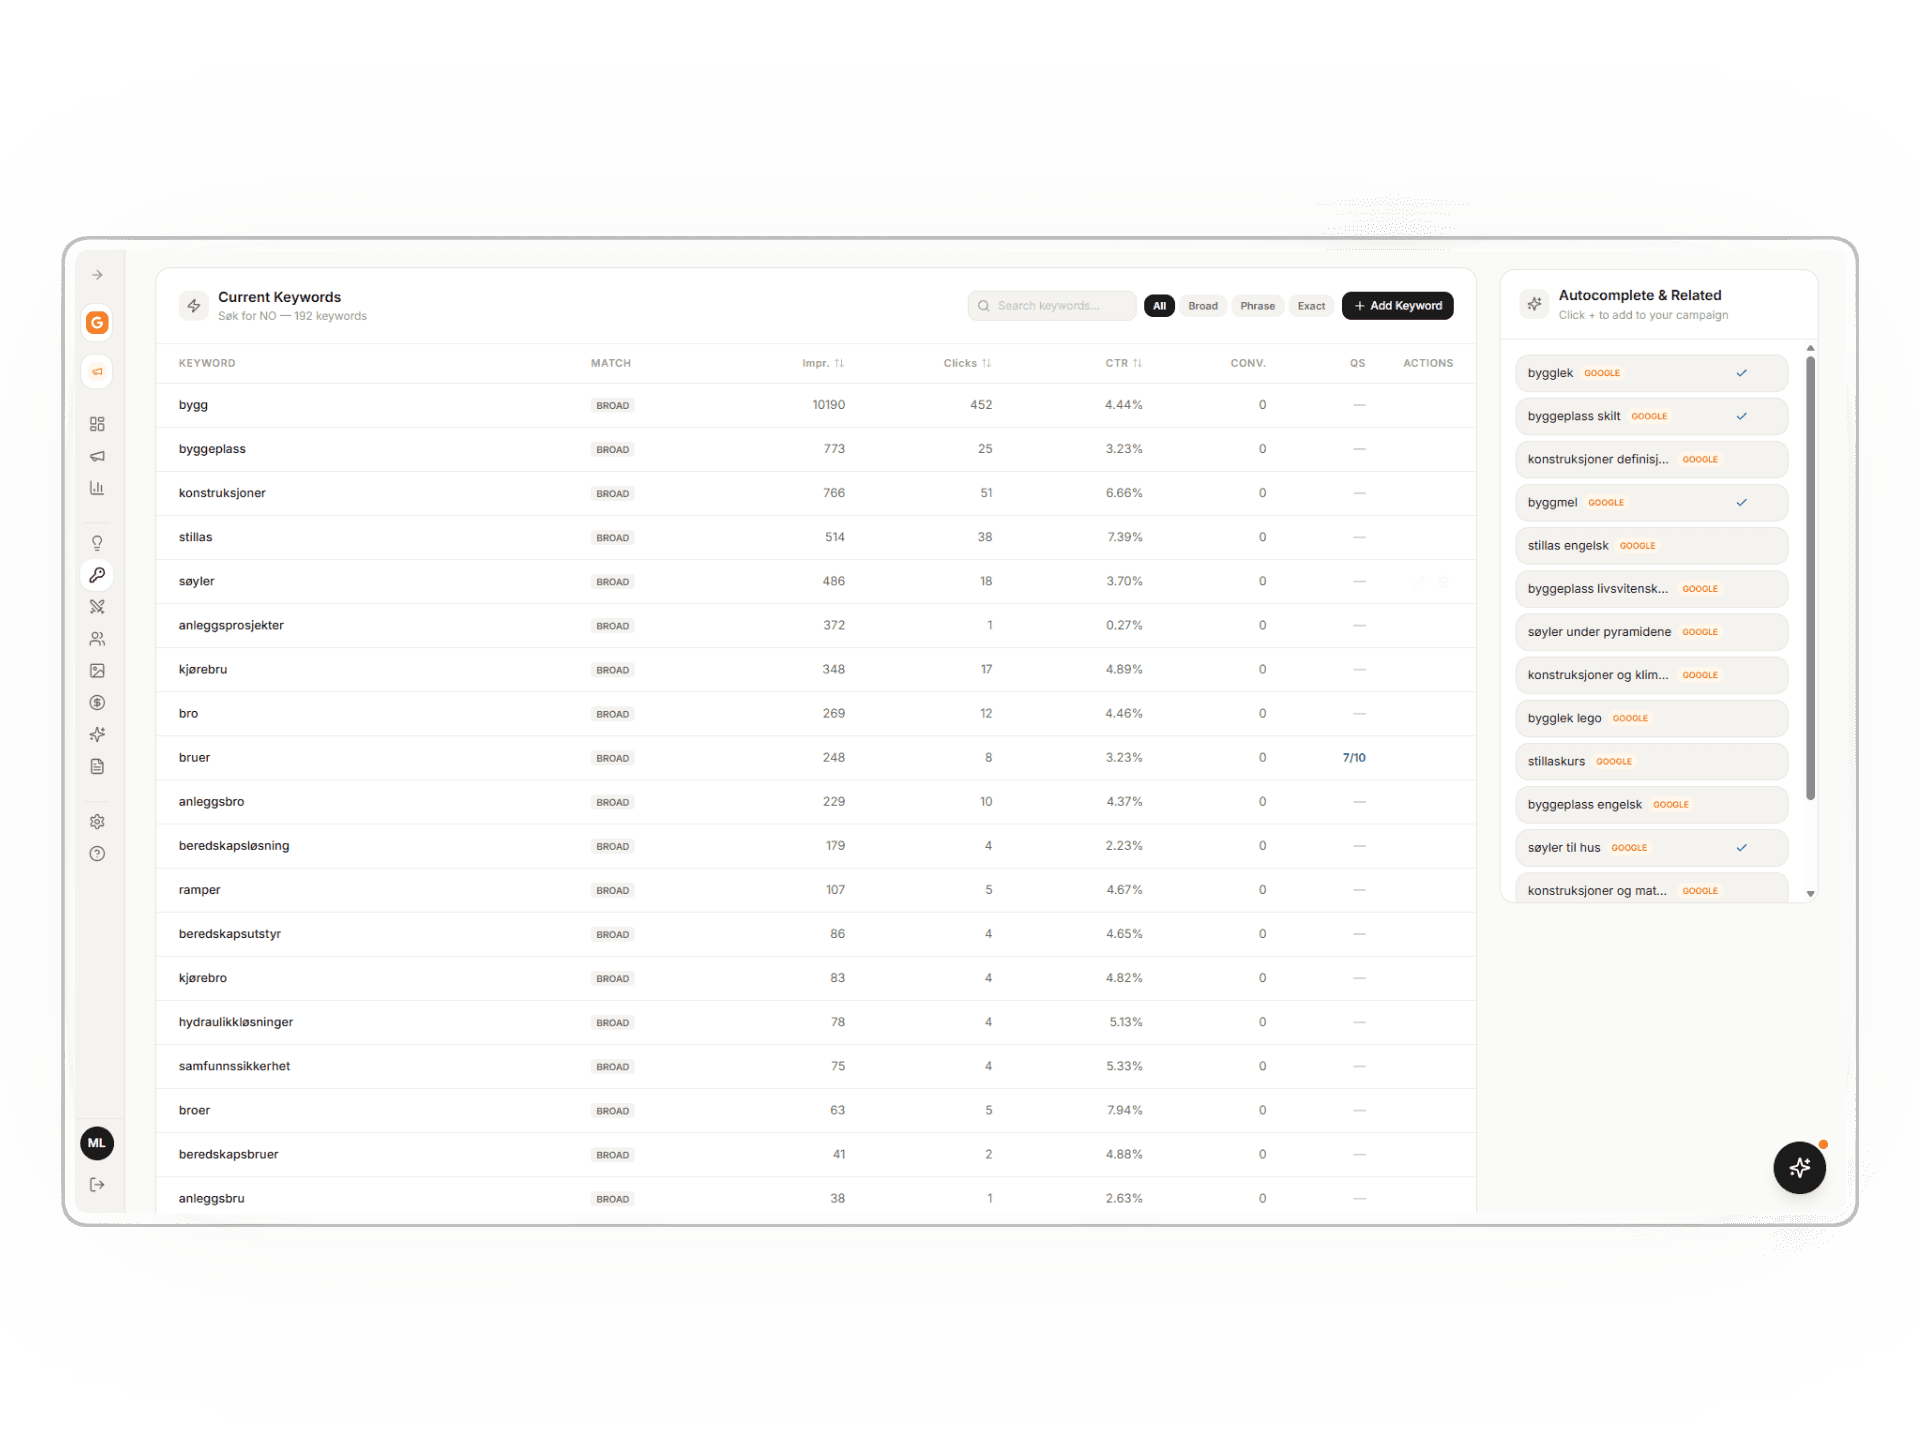Image resolution: width=1920 pixels, height=1440 pixels.
Task: Click the Add Keyword button
Action: (1397, 305)
